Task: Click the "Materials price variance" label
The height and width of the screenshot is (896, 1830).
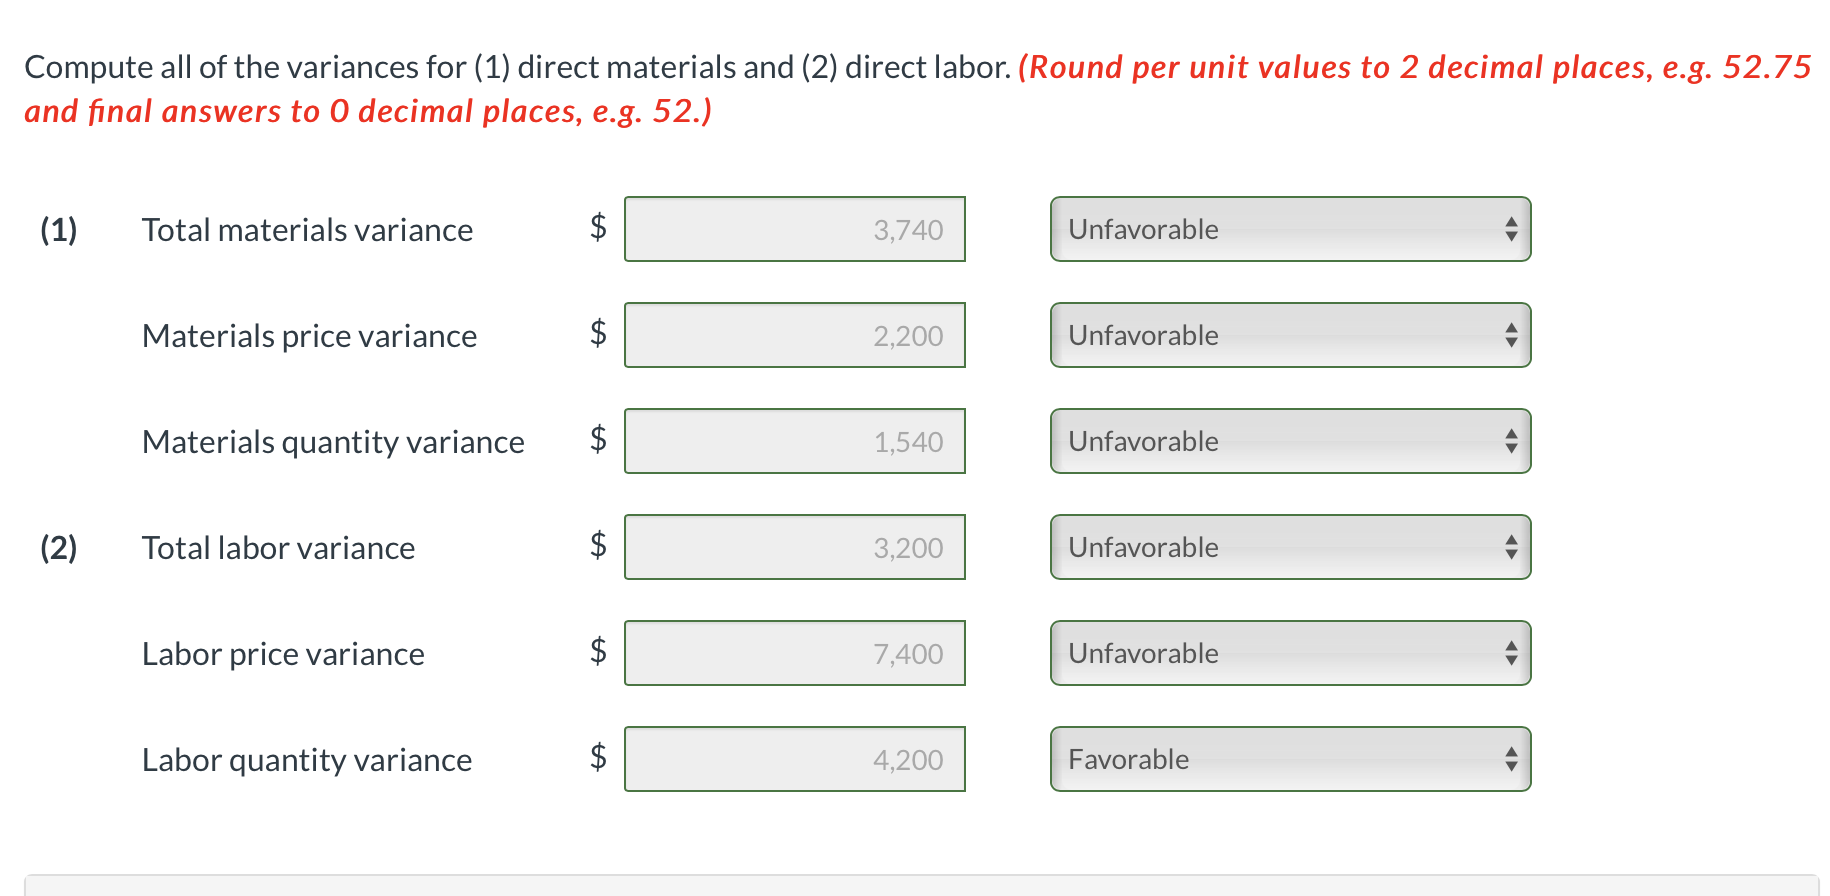Action: (x=309, y=336)
